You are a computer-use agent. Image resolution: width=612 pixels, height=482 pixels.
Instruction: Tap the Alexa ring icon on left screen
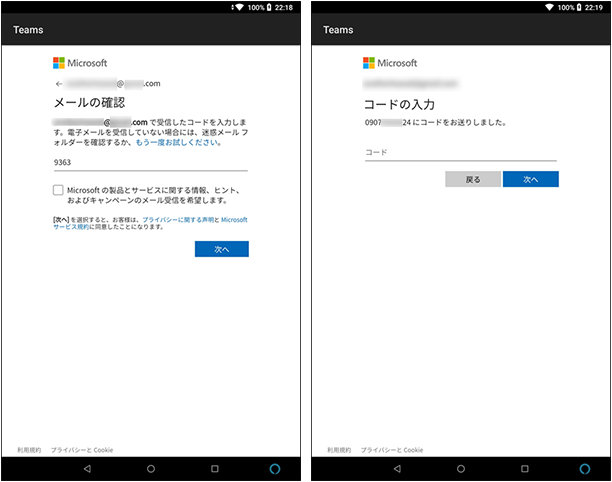[275, 469]
